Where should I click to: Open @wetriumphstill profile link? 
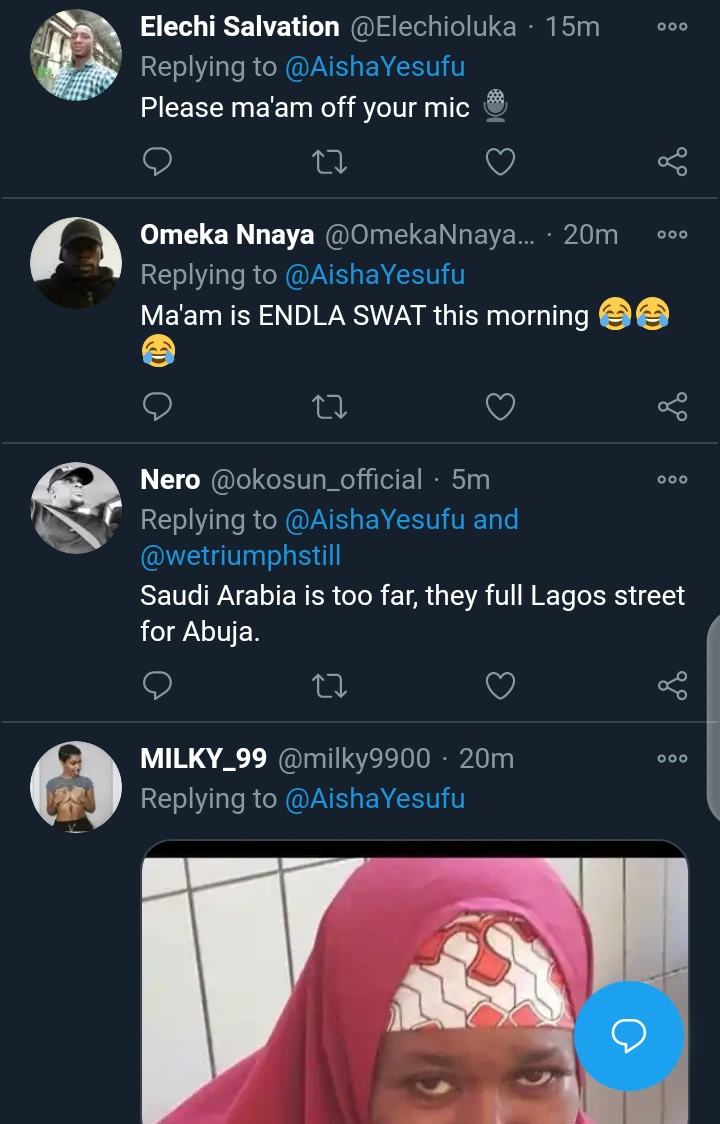click(x=241, y=555)
